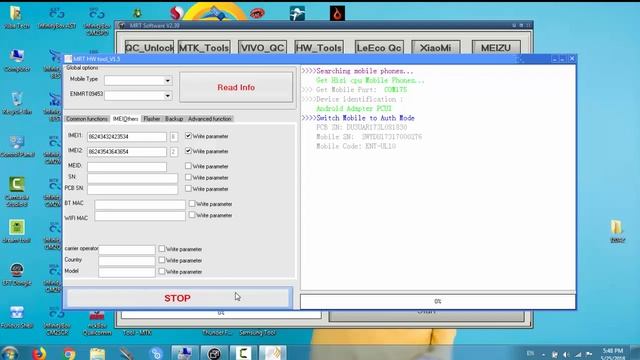Image resolution: width=640 pixels, height=360 pixels.
Task: Switch to Common functions tab
Action: click(87, 119)
